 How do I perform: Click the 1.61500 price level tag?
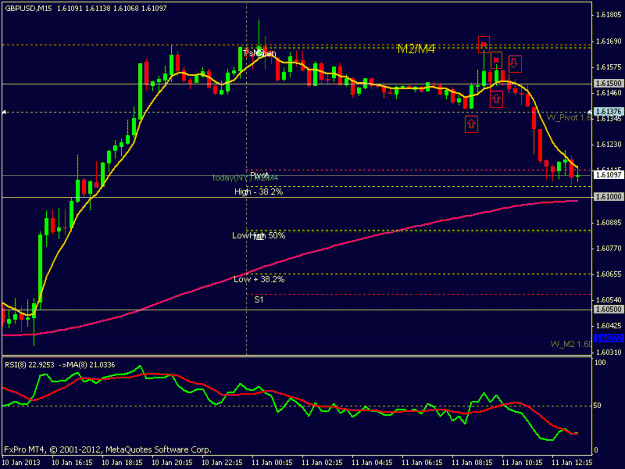[609, 83]
